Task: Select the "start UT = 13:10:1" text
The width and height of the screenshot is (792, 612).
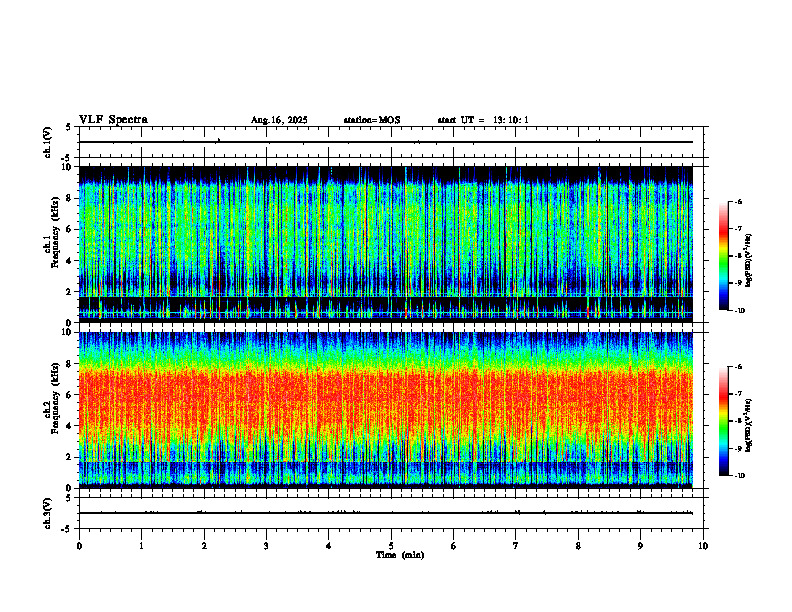Action: [483, 120]
